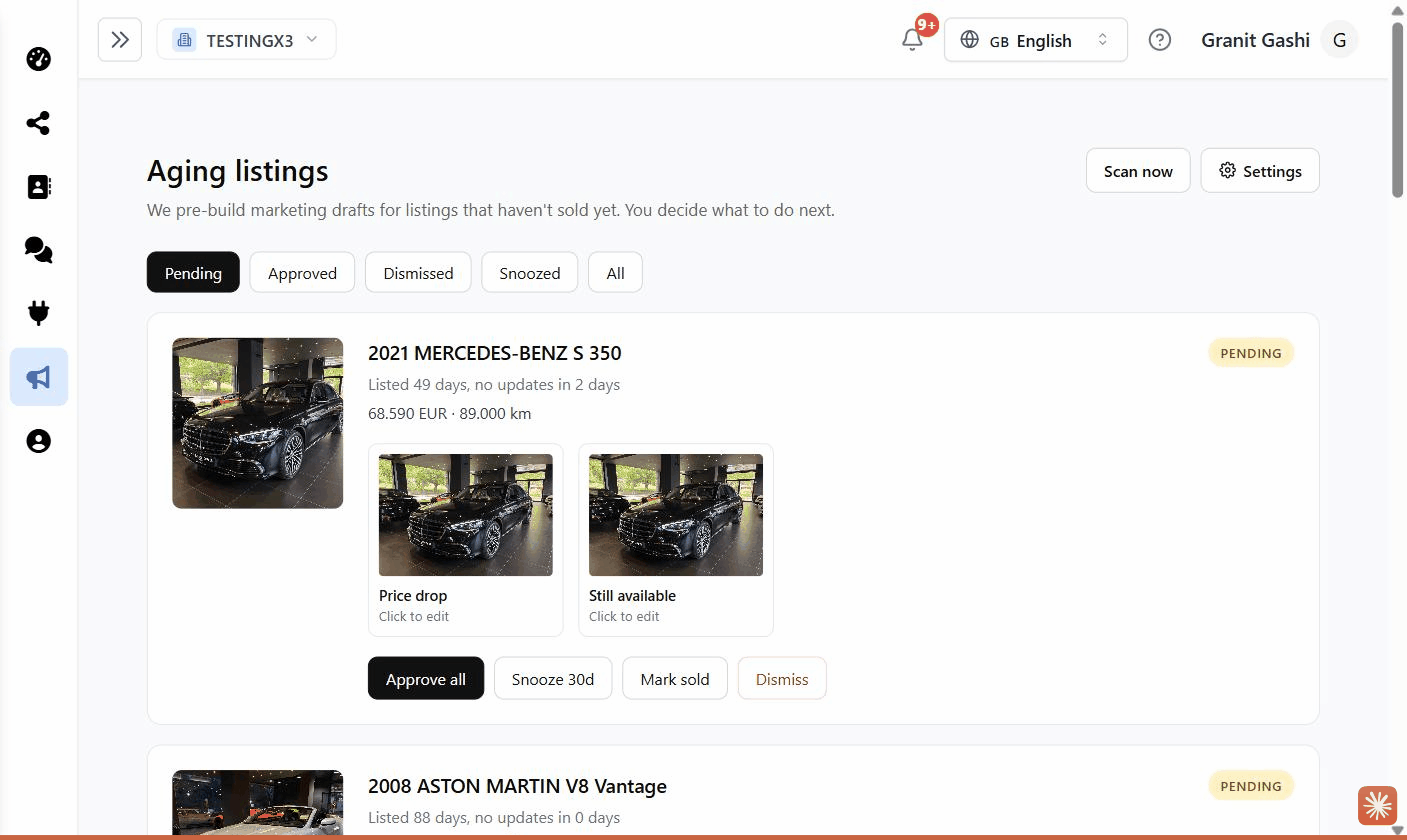This screenshot has height=840, width=1407.
Task: Open the help question mark icon
Action: pyautogui.click(x=1159, y=40)
